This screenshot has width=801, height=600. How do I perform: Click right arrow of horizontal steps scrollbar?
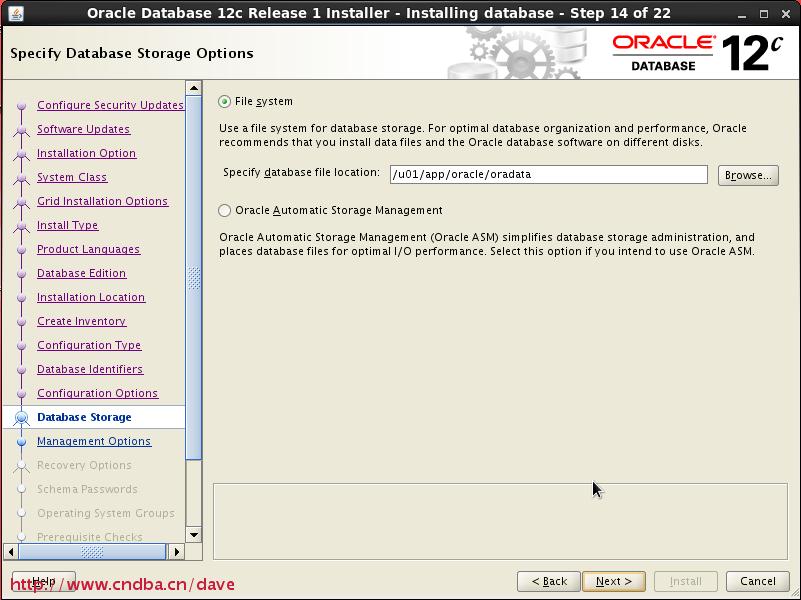[176, 551]
